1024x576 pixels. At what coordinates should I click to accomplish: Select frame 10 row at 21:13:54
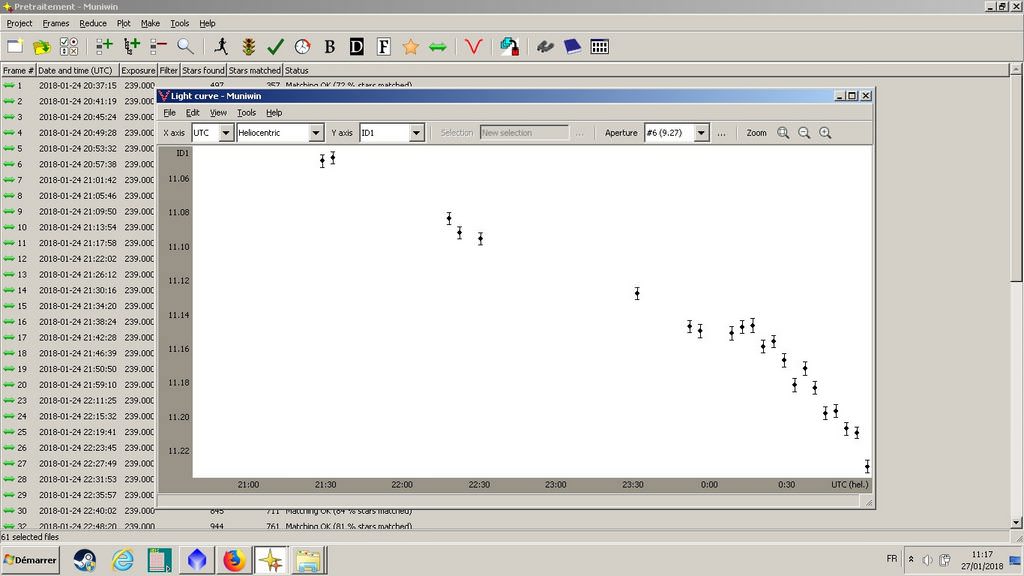click(x=78, y=227)
